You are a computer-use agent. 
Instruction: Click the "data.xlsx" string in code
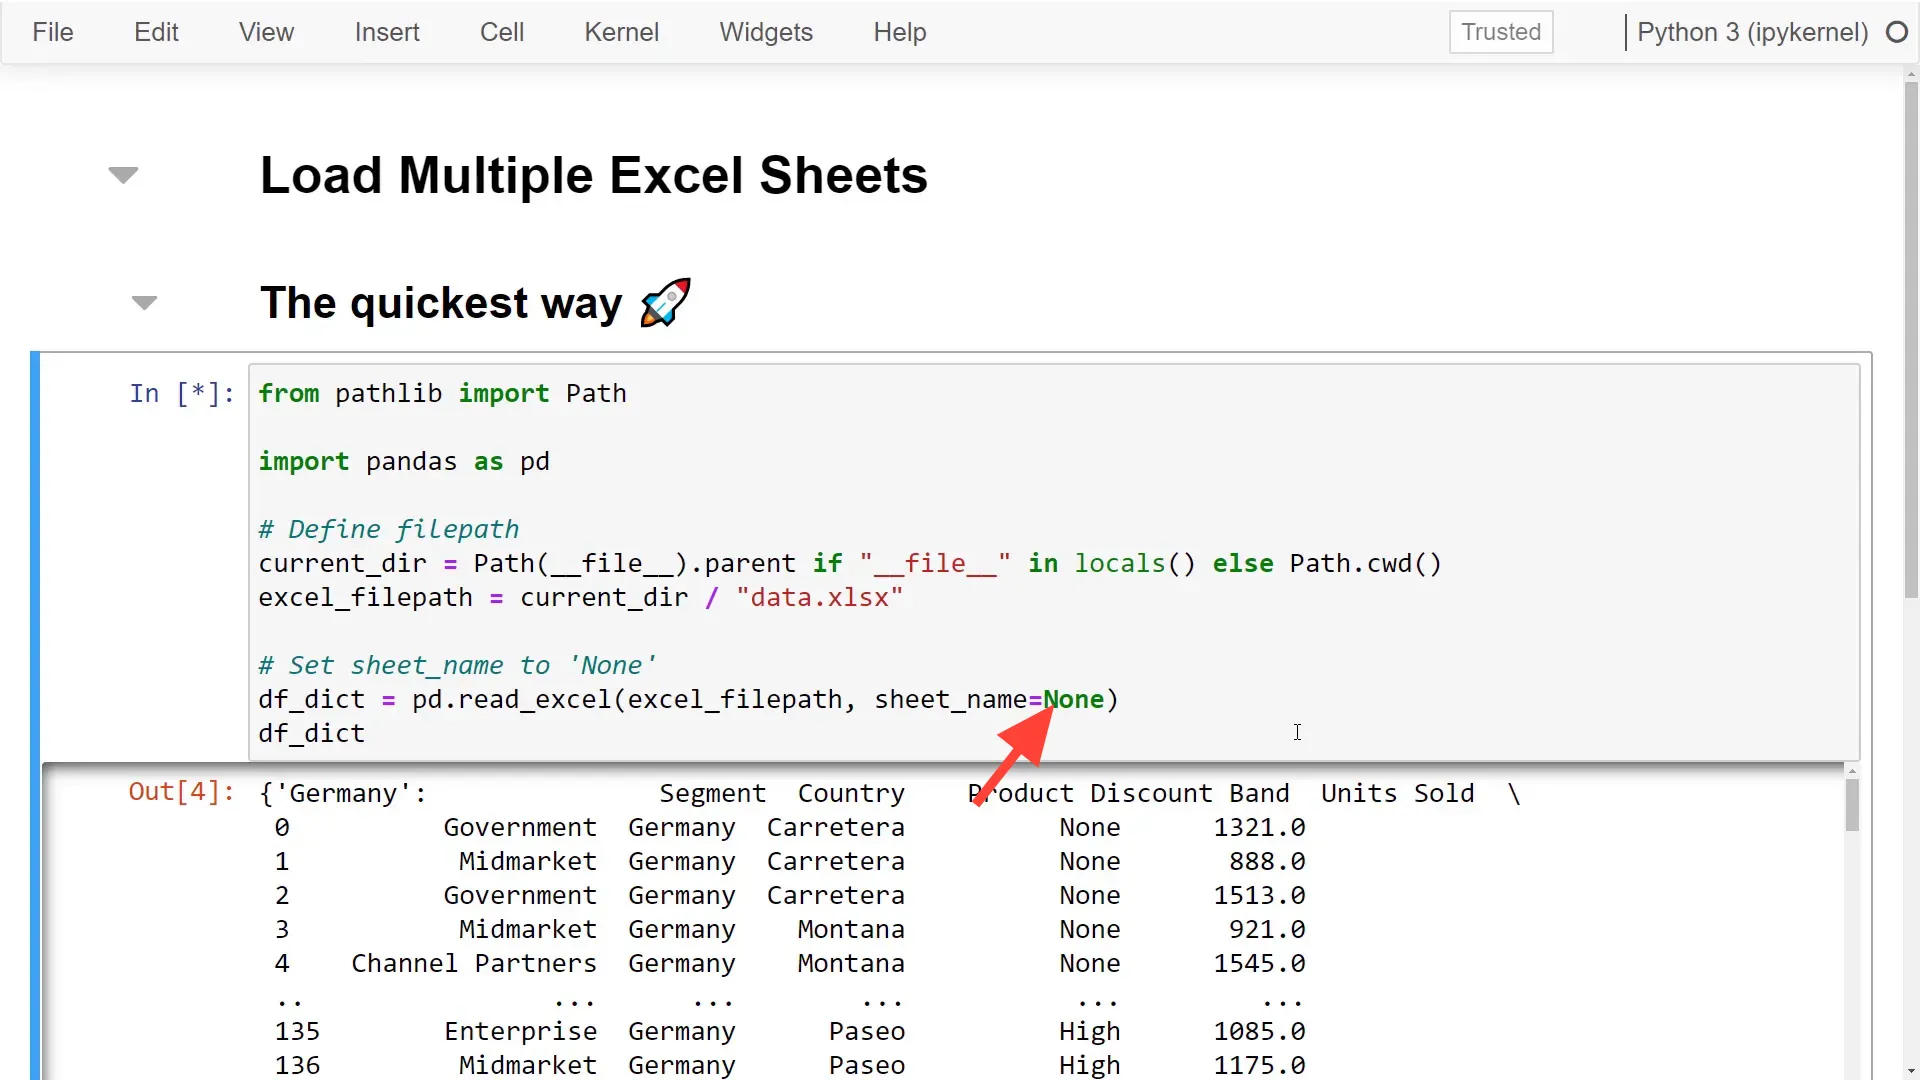tap(819, 598)
